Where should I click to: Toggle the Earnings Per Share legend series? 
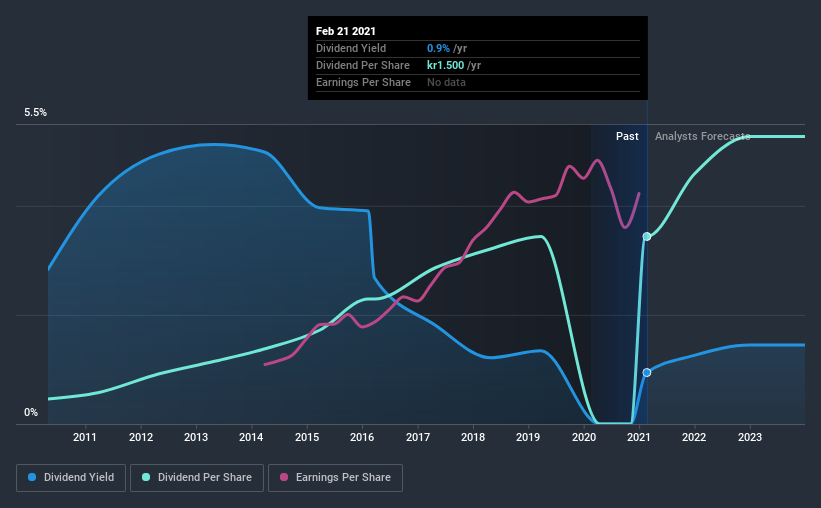click(x=335, y=478)
